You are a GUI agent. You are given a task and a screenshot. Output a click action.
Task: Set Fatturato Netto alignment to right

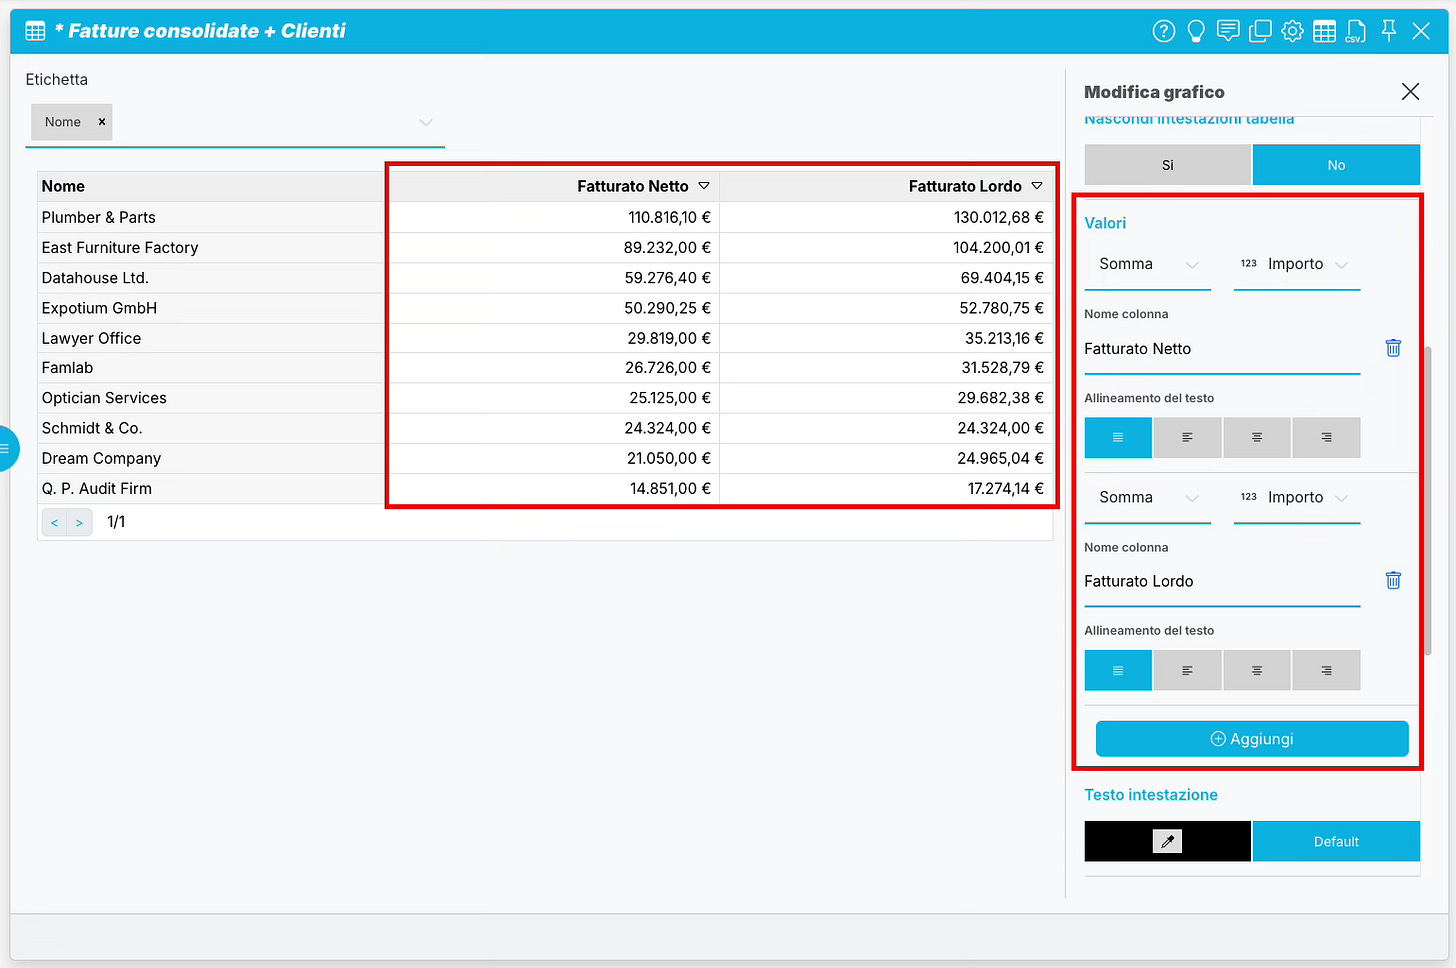click(x=1326, y=437)
